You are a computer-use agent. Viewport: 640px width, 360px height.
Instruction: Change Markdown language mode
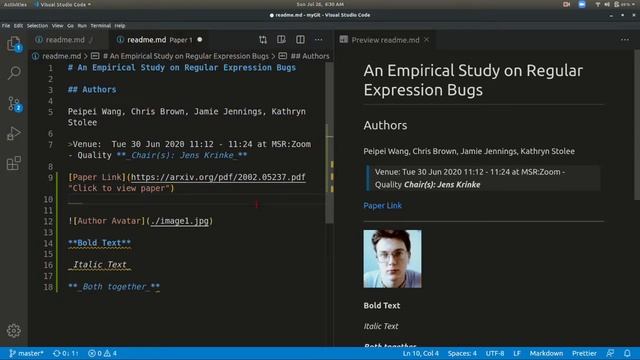click(x=546, y=353)
